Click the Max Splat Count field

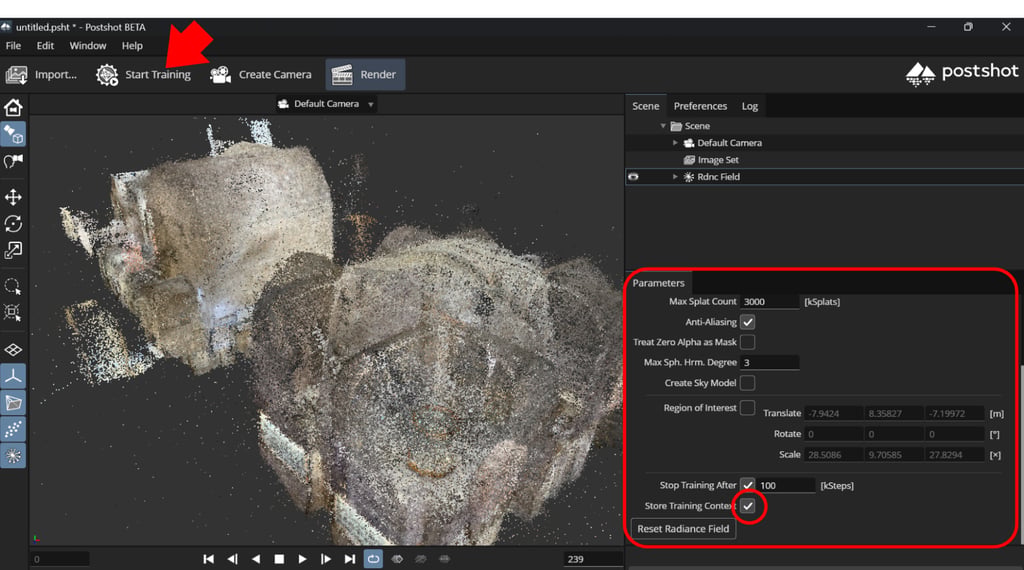pyautogui.click(x=769, y=302)
